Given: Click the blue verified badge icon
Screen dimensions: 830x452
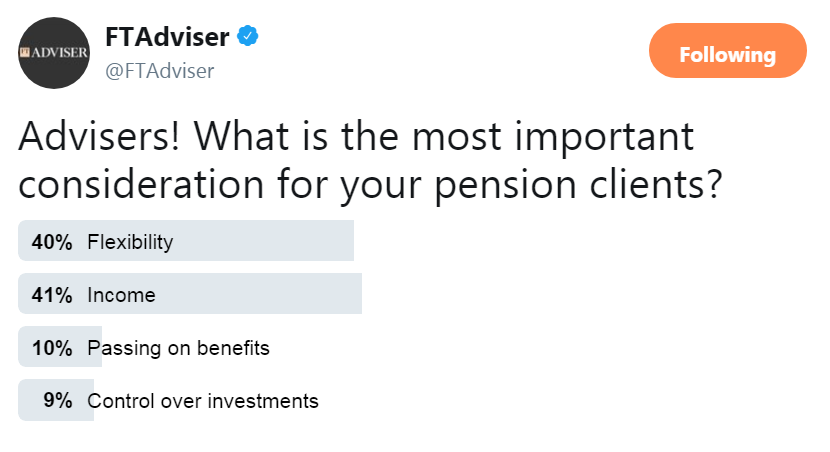Looking at the screenshot, I should click(x=247, y=37).
